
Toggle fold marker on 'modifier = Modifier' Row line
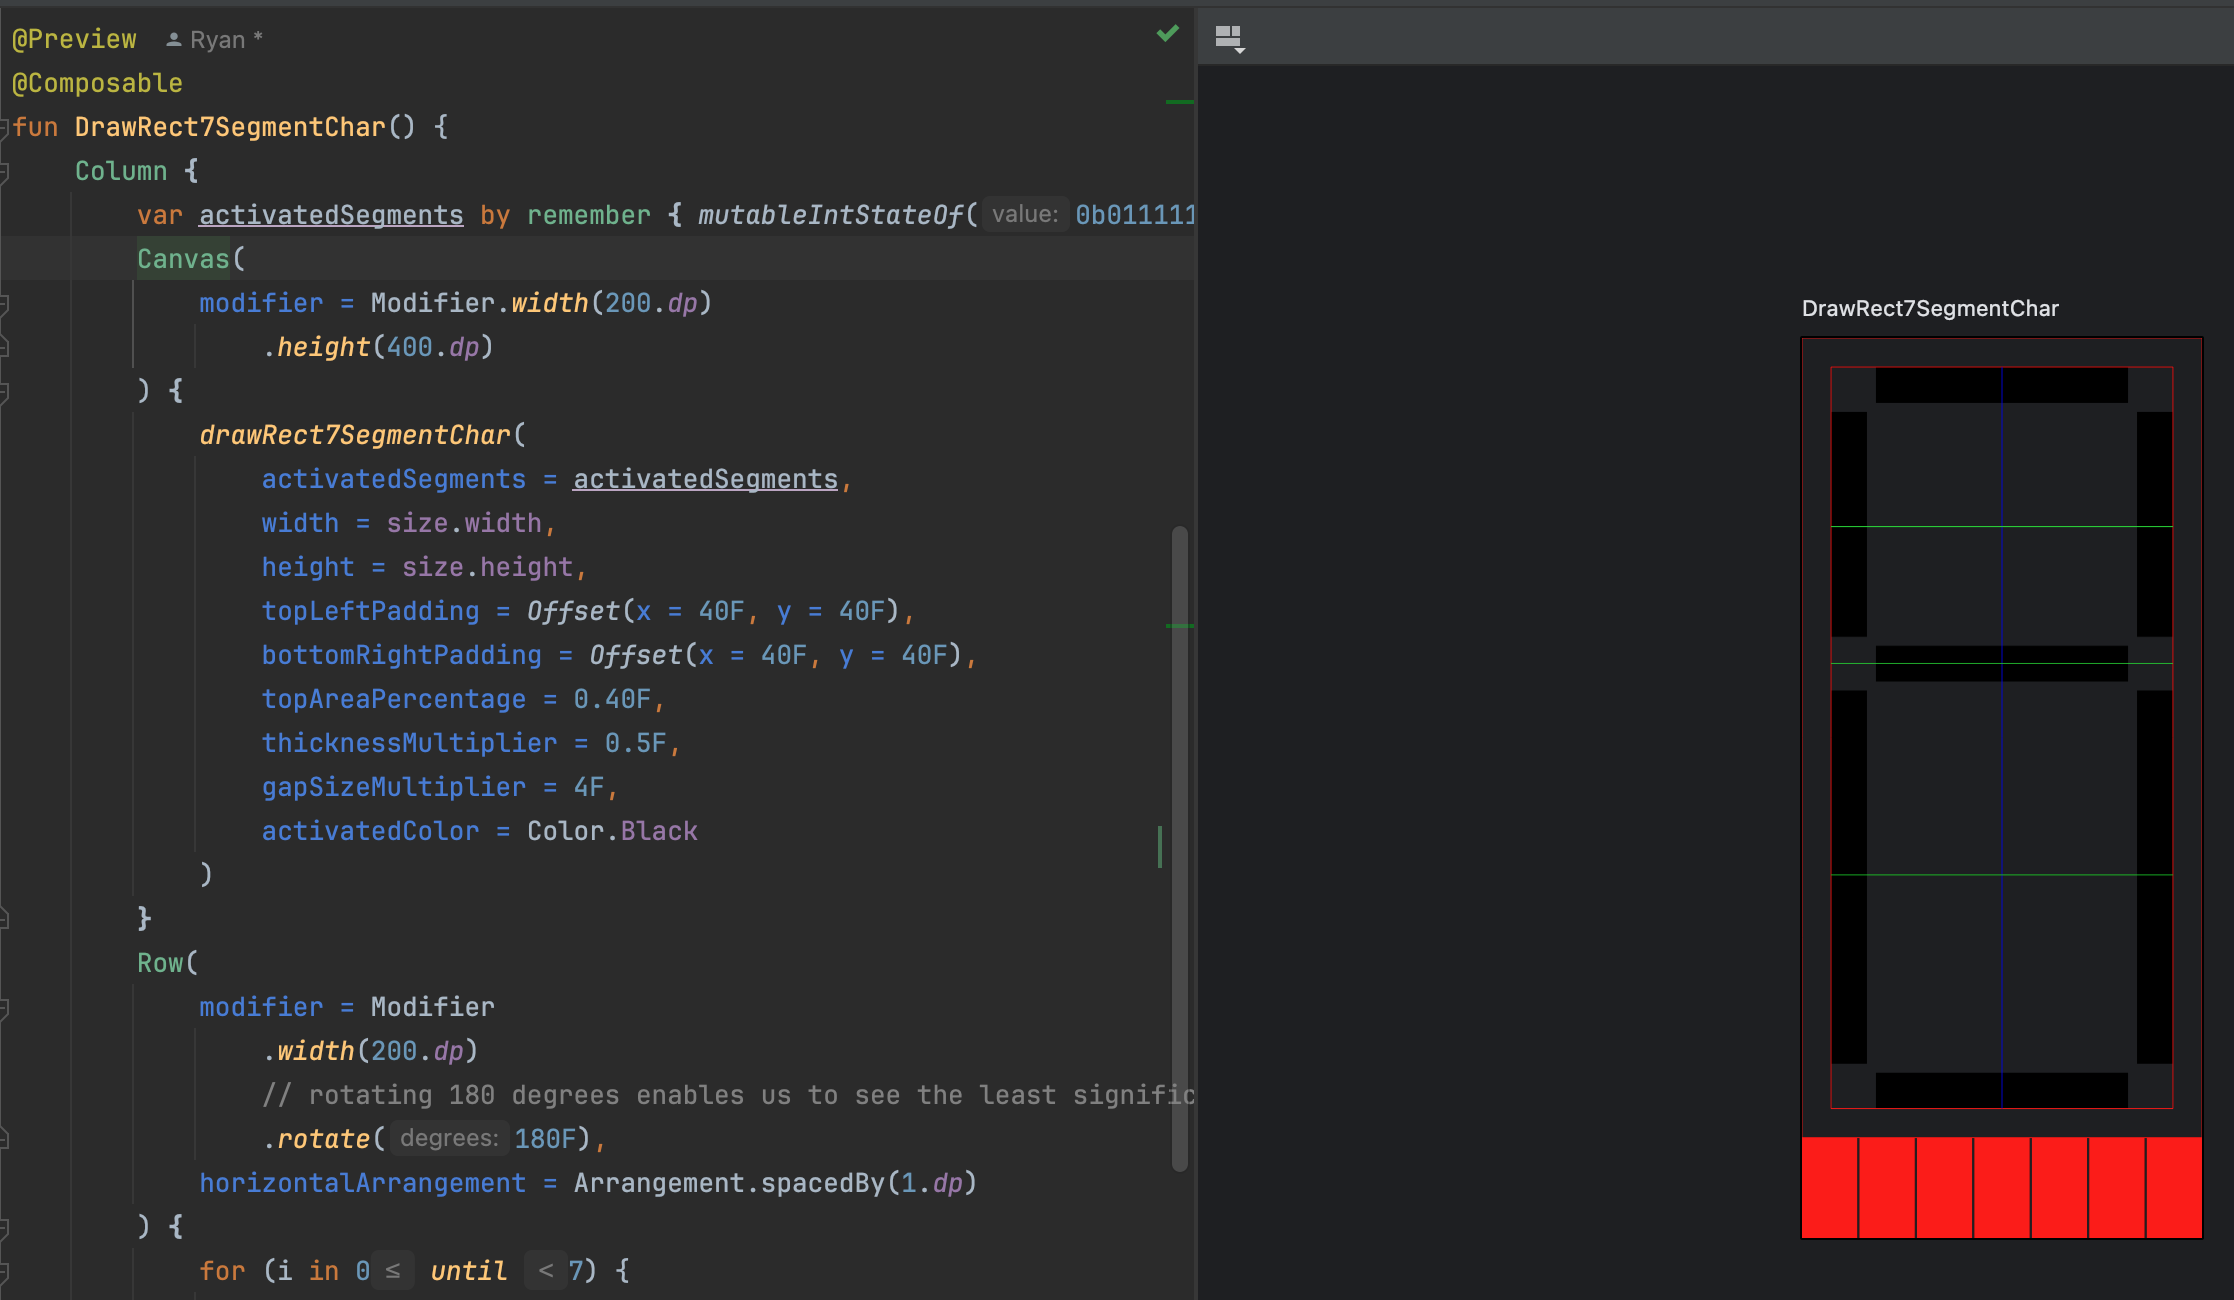[4, 1007]
